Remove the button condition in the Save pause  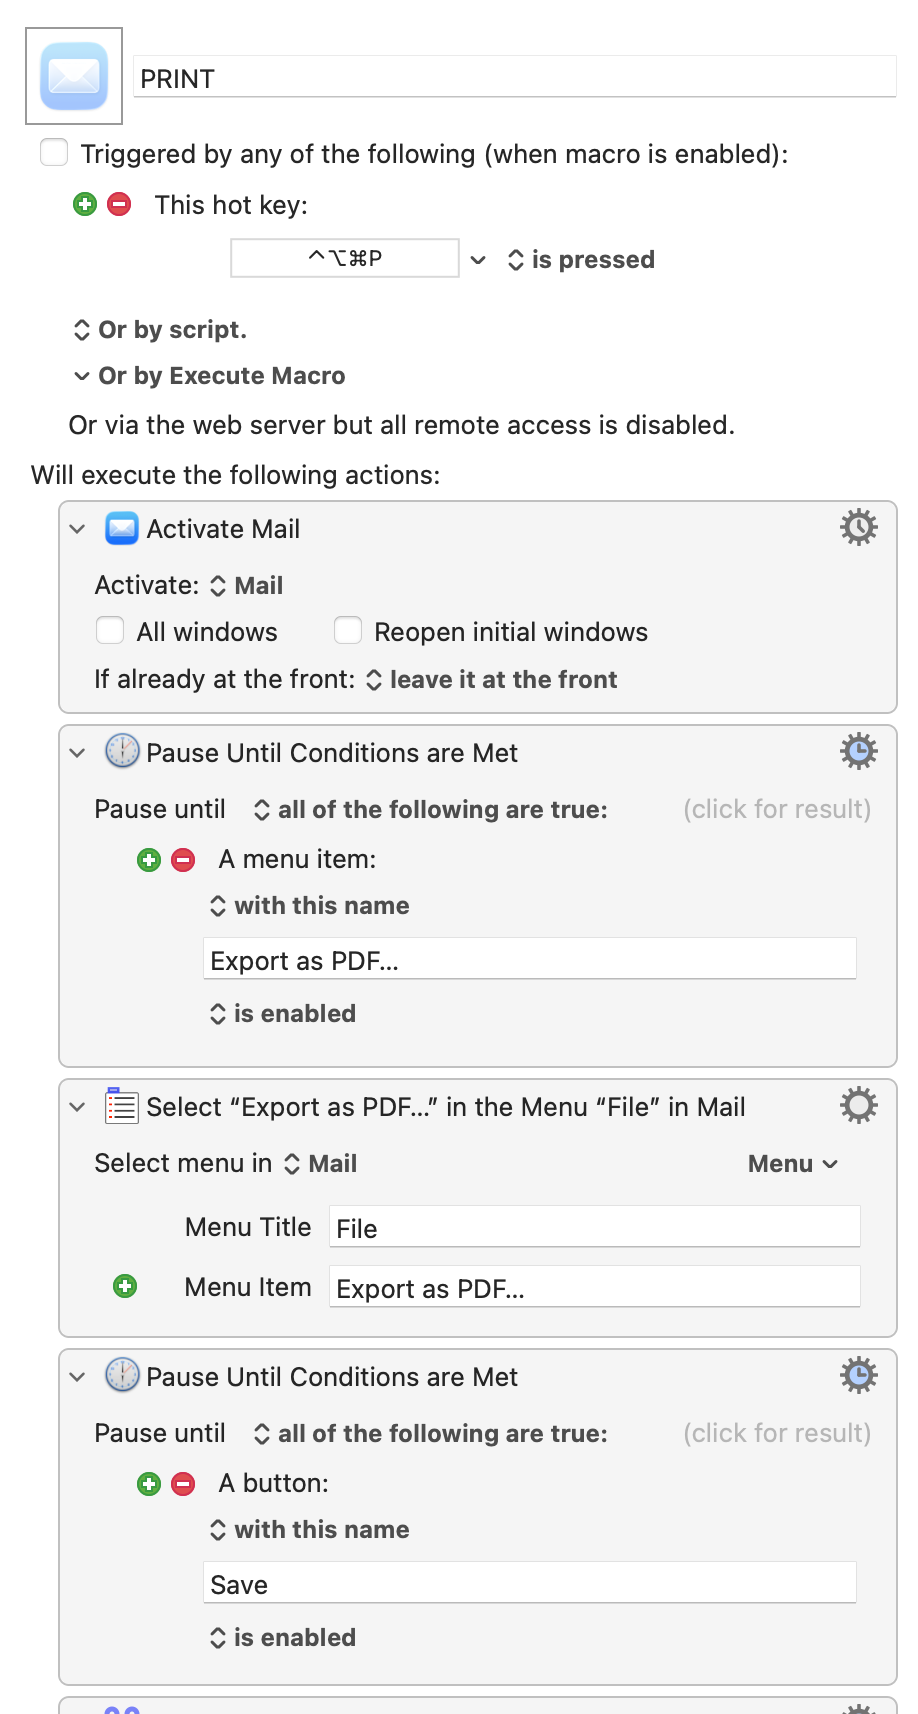coord(183,1484)
